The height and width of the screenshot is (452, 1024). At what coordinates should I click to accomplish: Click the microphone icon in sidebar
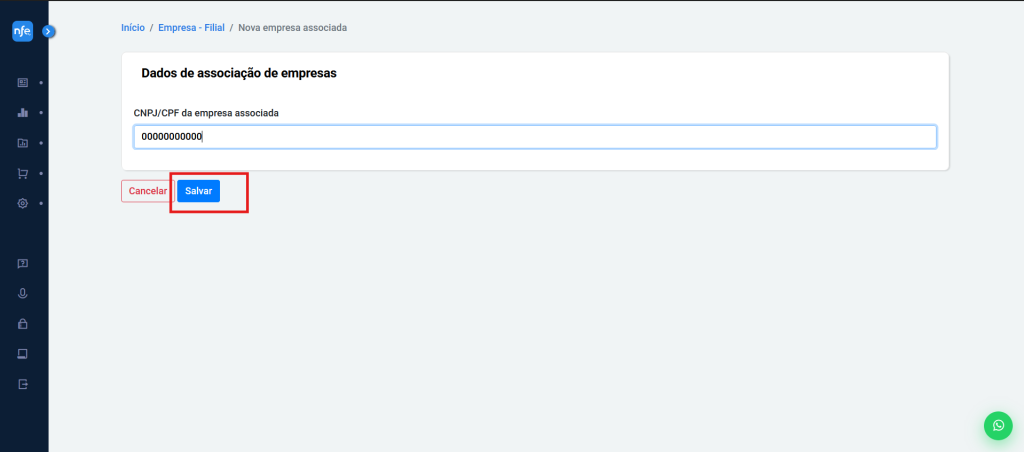[x=22, y=294]
